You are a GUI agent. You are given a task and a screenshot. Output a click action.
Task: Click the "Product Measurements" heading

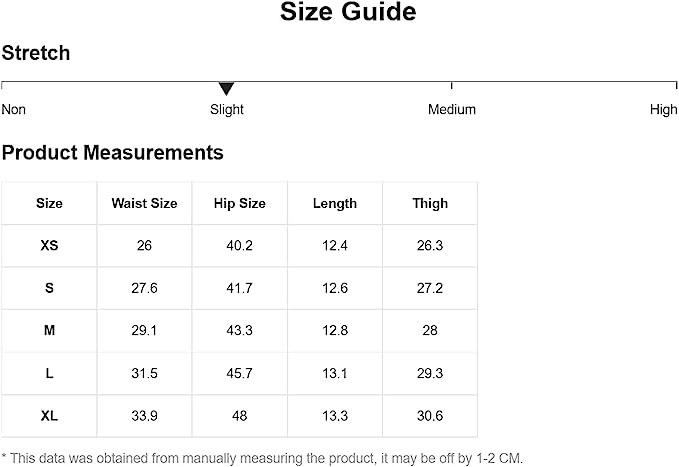(x=113, y=153)
